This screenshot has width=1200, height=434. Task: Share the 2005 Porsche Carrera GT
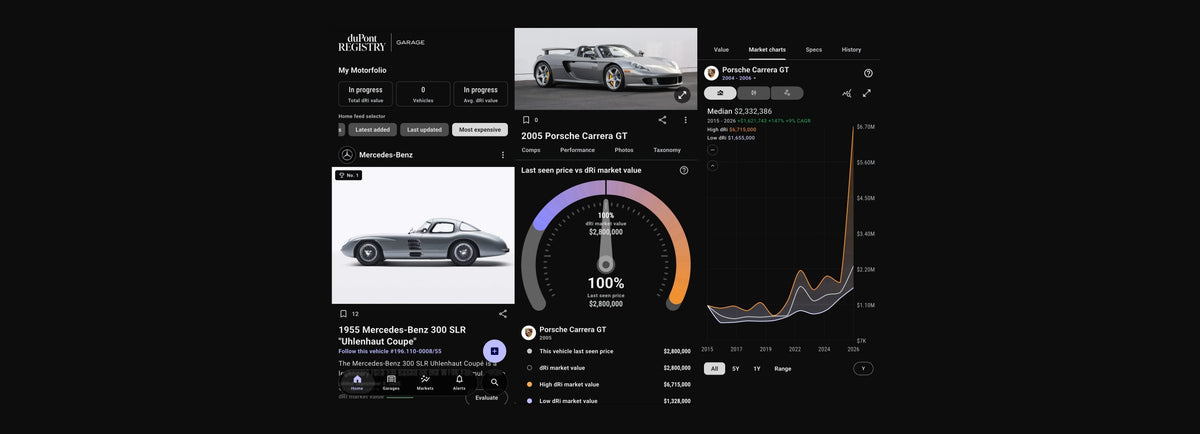point(662,119)
